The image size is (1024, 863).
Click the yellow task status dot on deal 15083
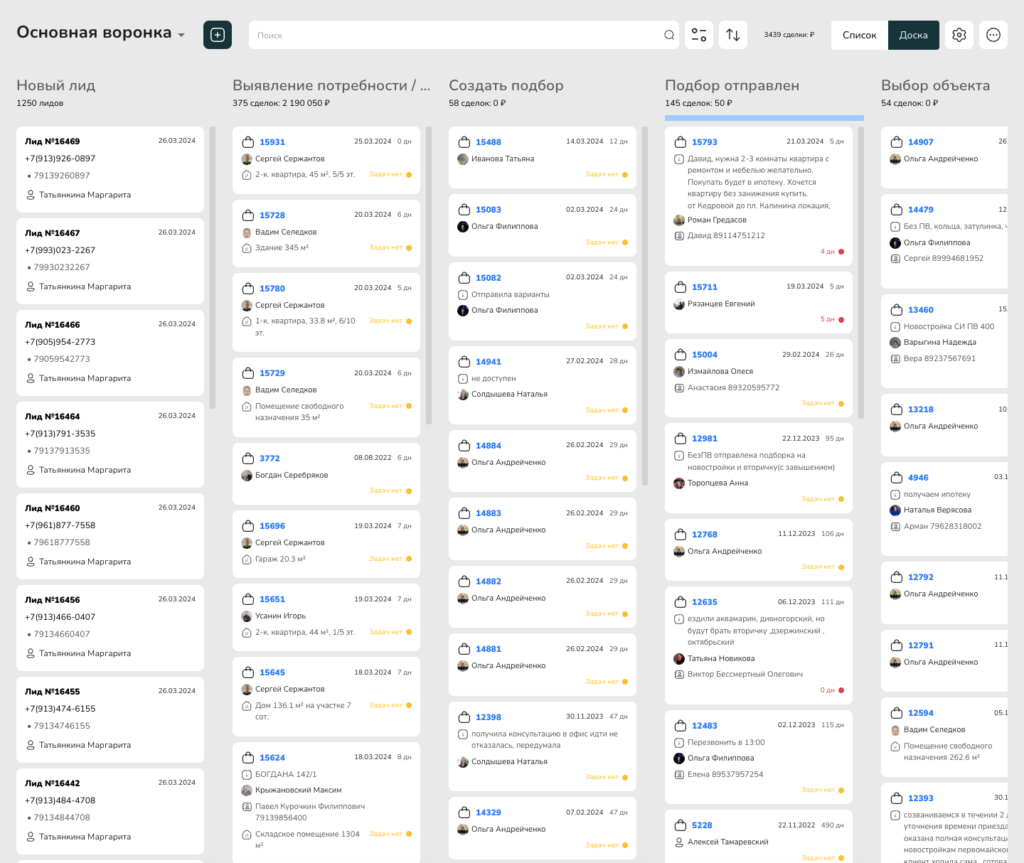pyautogui.click(x=625, y=242)
